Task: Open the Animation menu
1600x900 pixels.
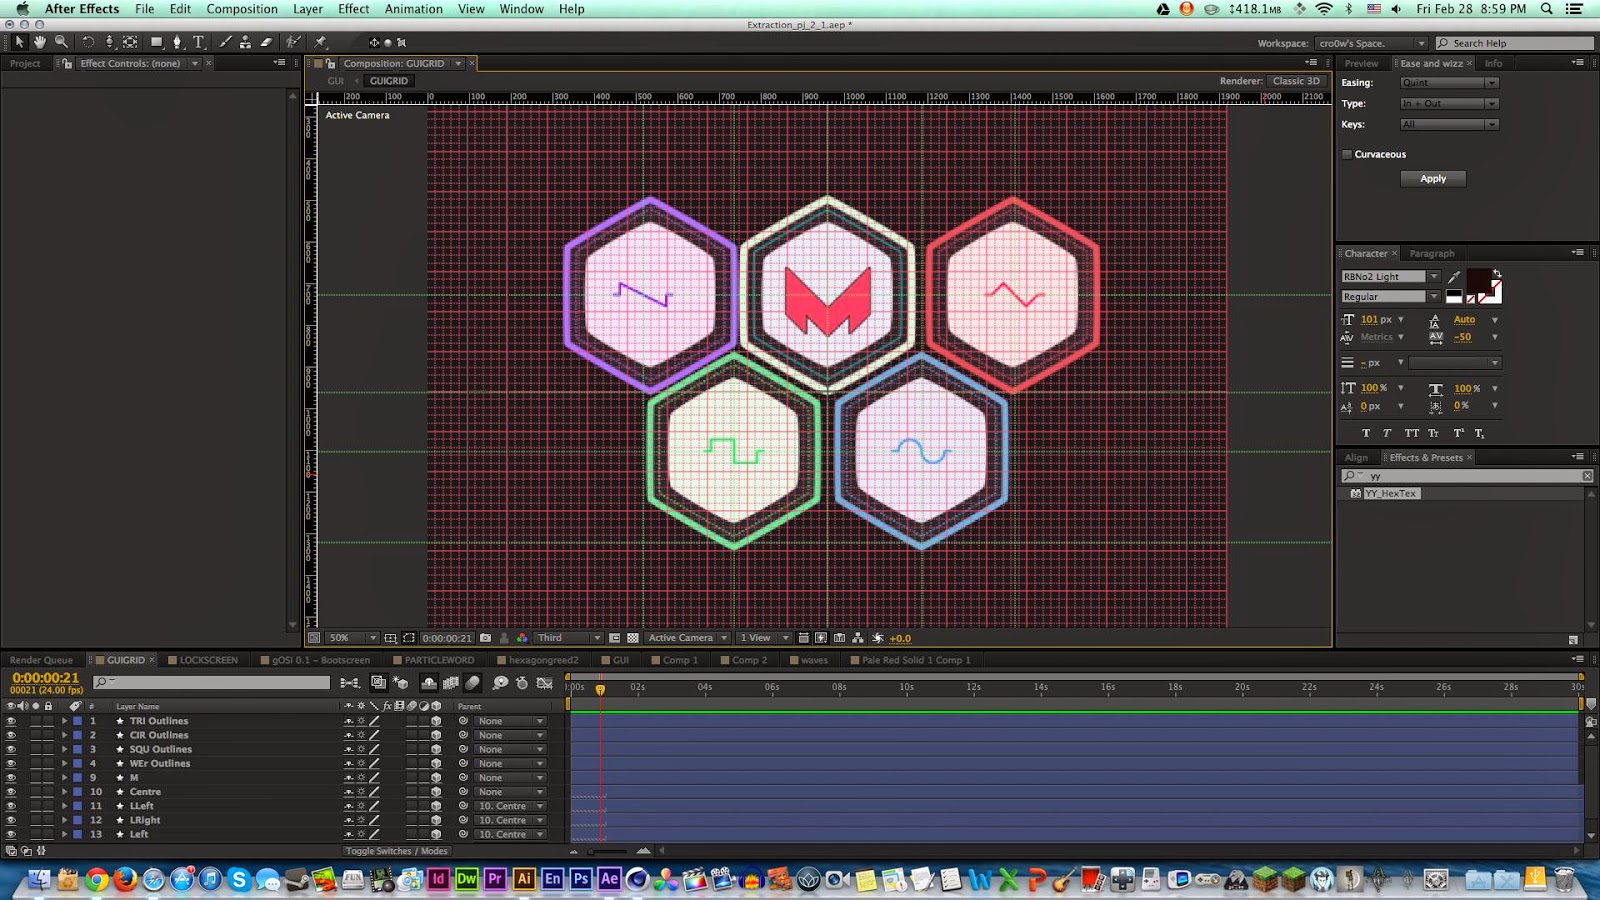Action: click(x=414, y=9)
